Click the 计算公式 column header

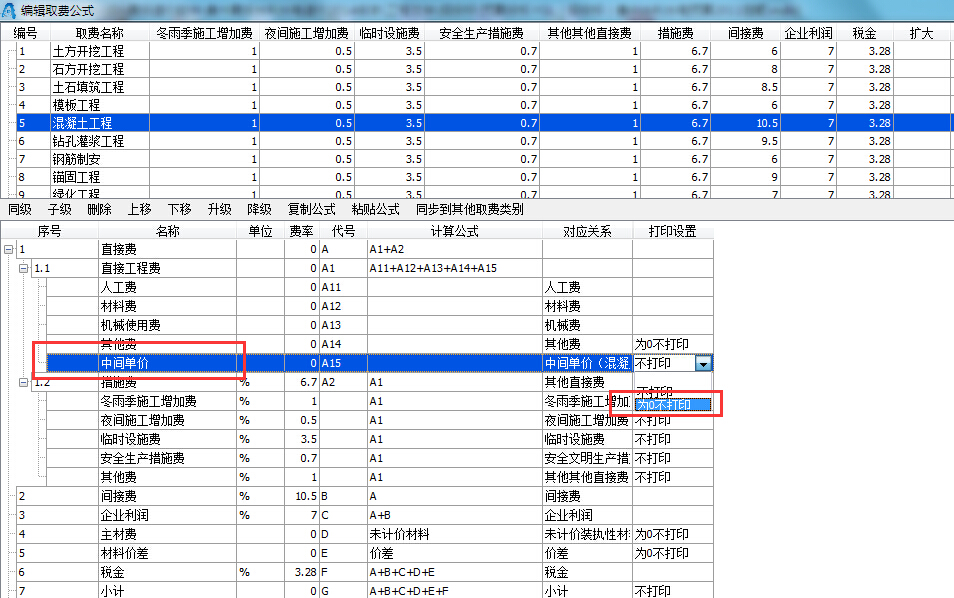tap(454, 231)
